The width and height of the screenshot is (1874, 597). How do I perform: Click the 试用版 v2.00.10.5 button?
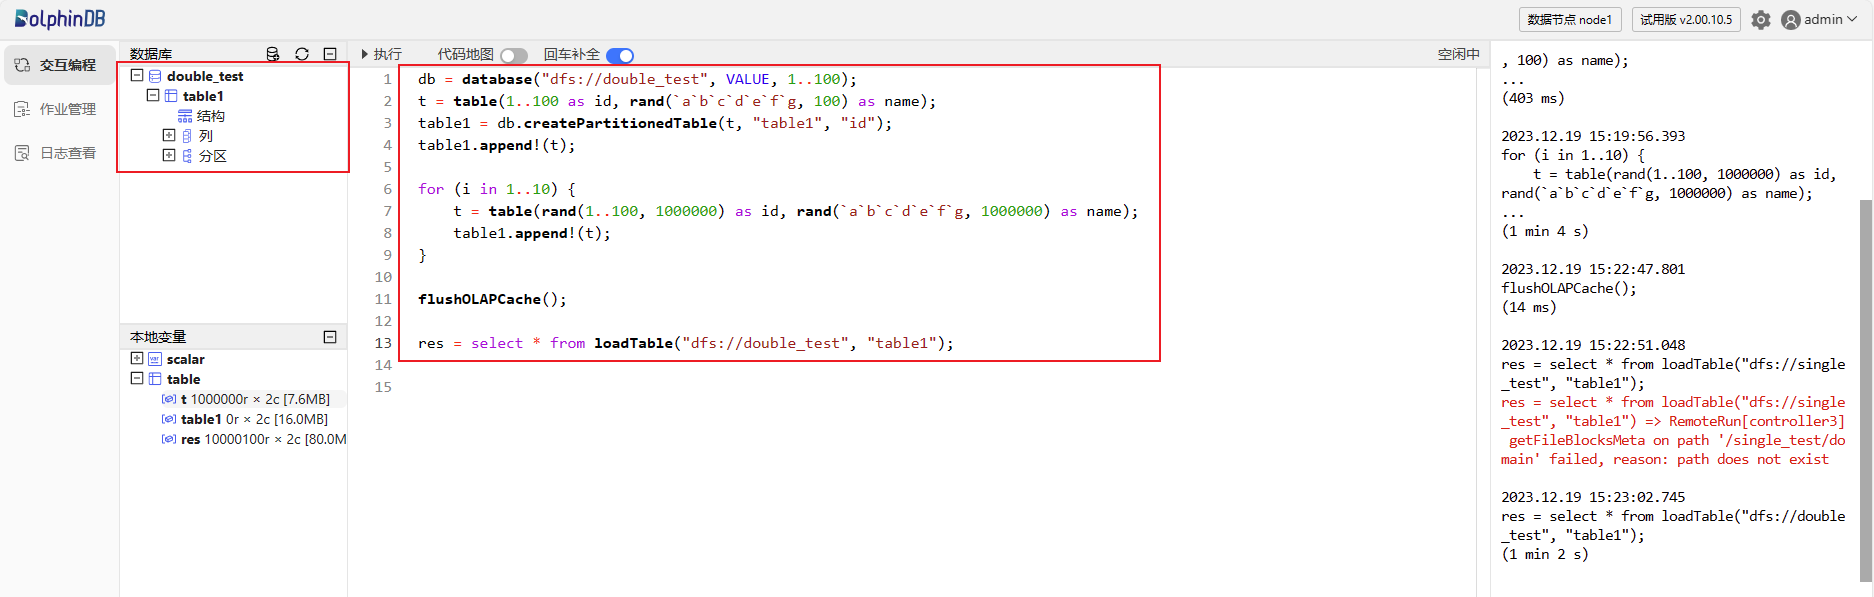coord(1685,20)
